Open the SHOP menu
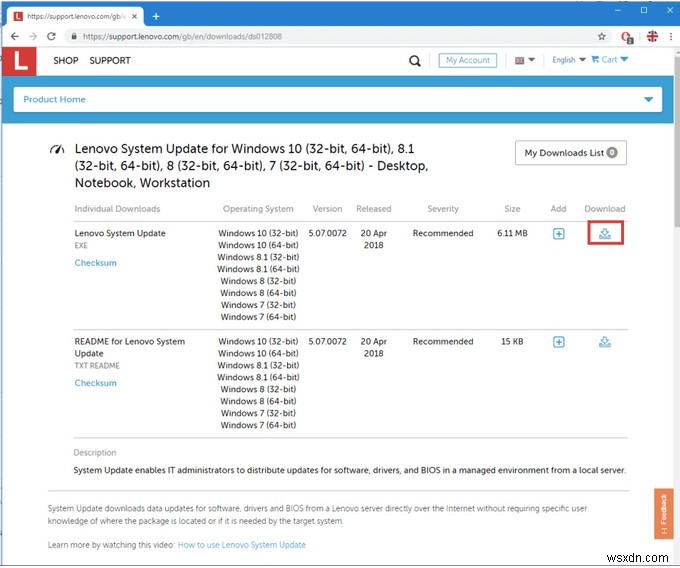This screenshot has width=680, height=568. (66, 61)
